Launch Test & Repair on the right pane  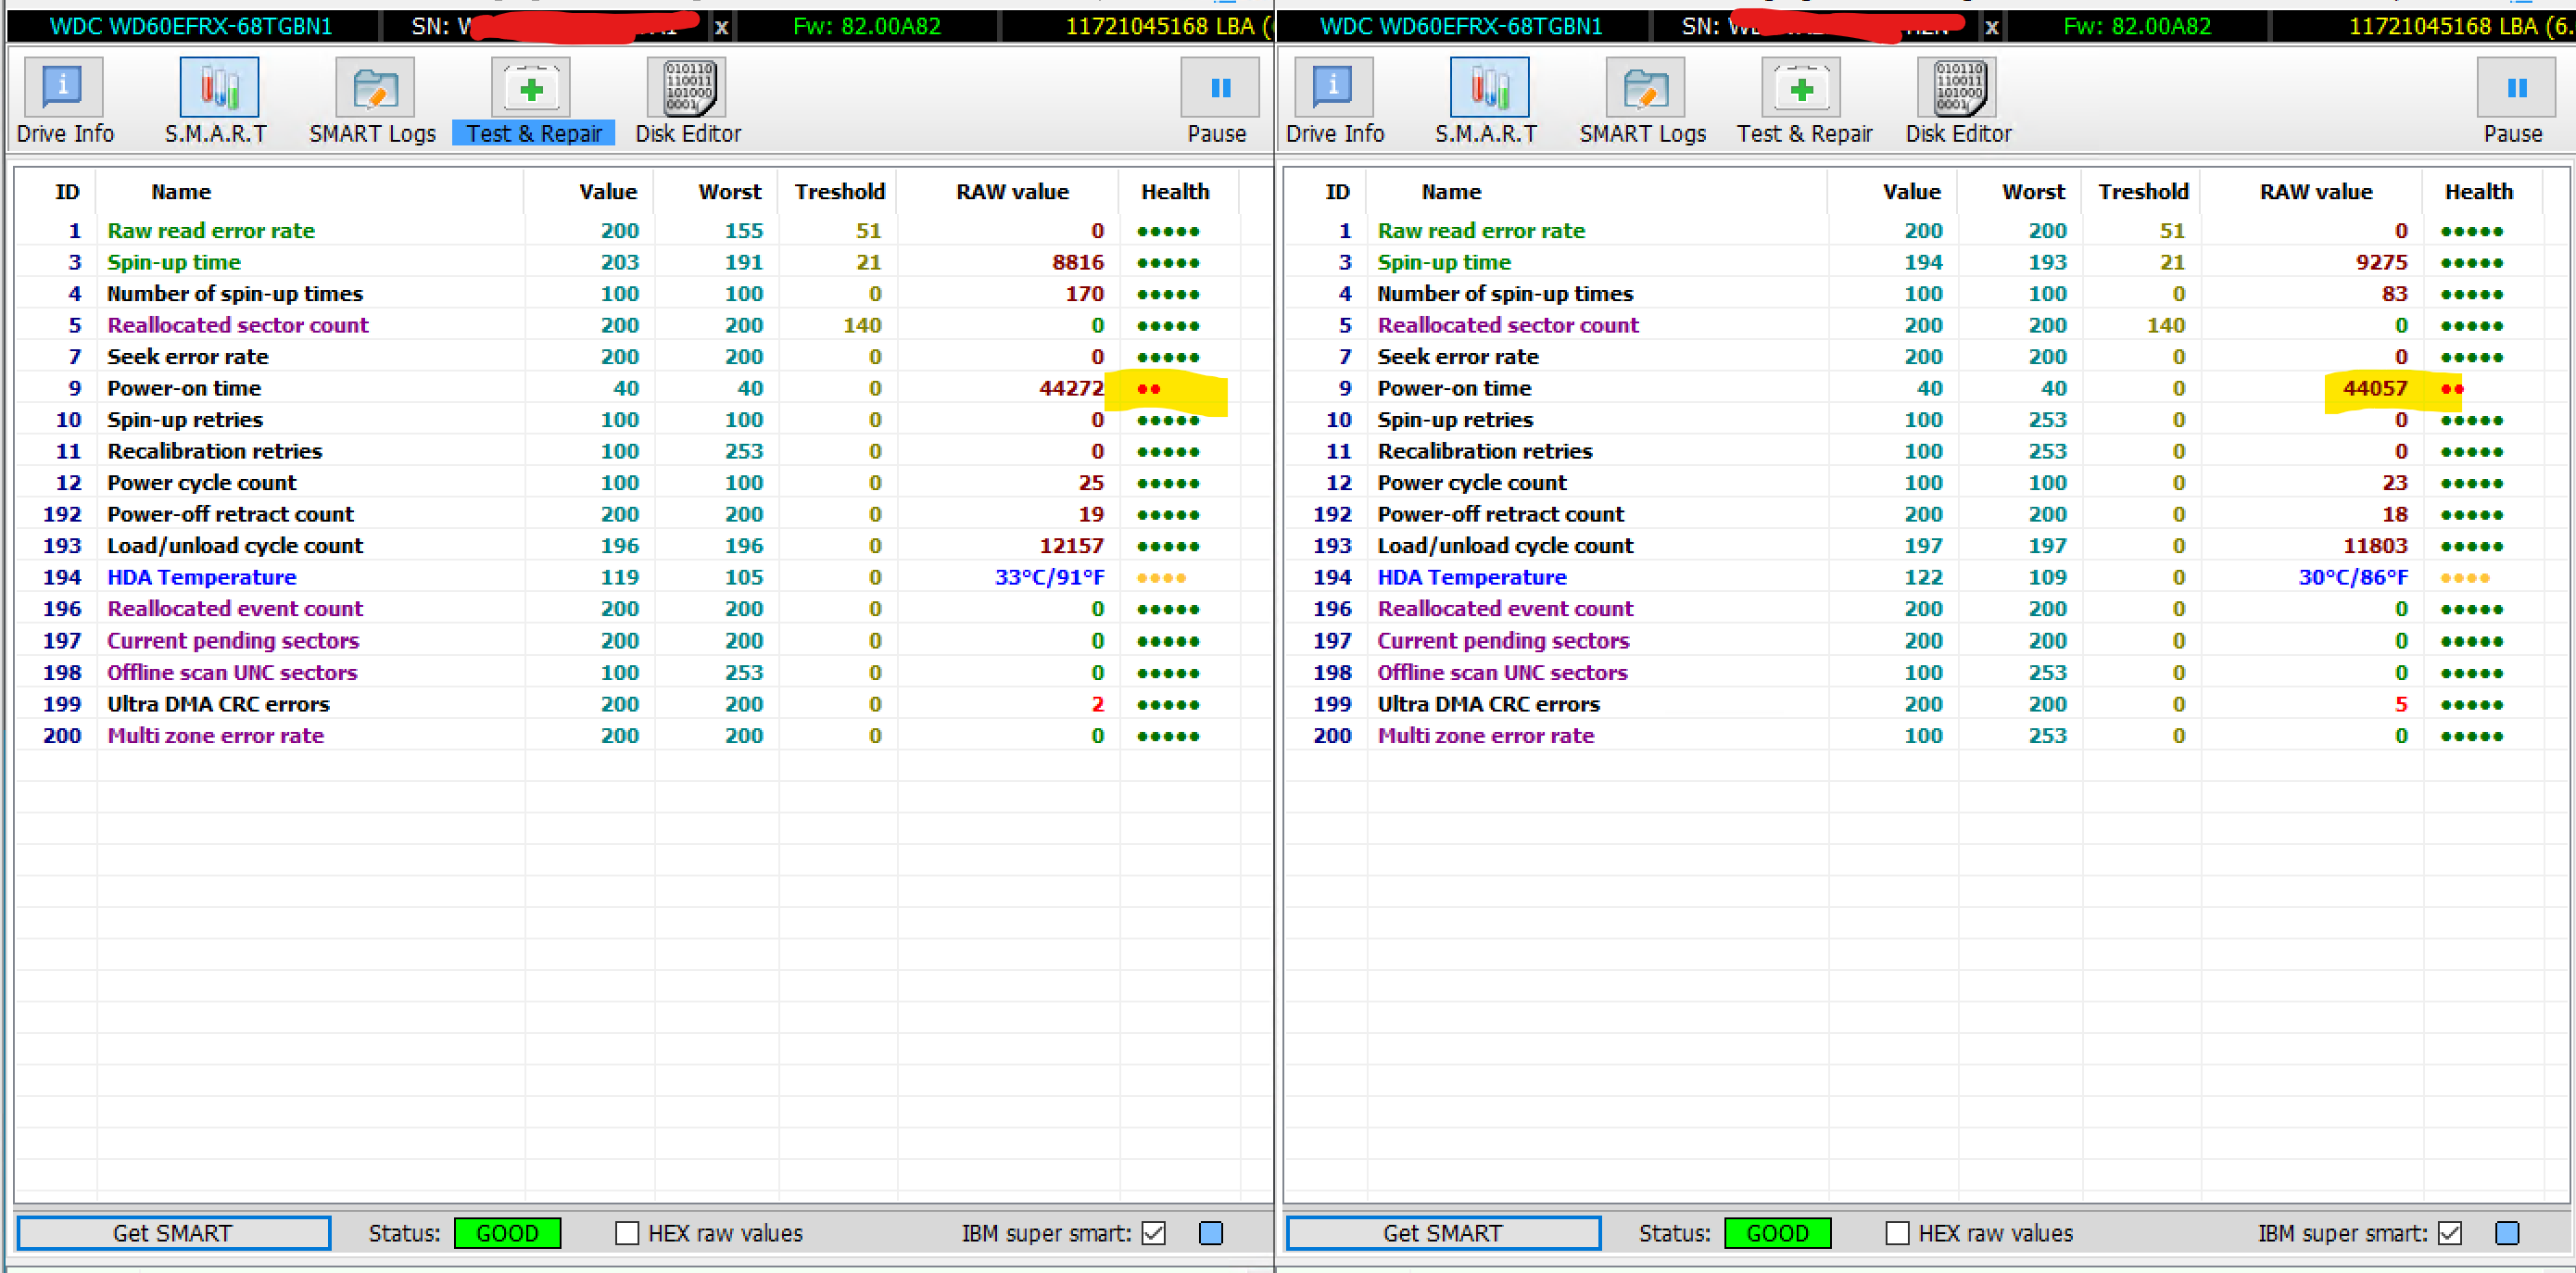(x=1802, y=98)
